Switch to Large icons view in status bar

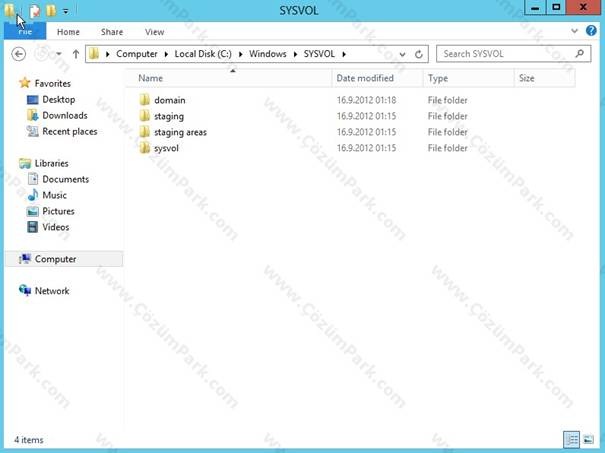(588, 439)
